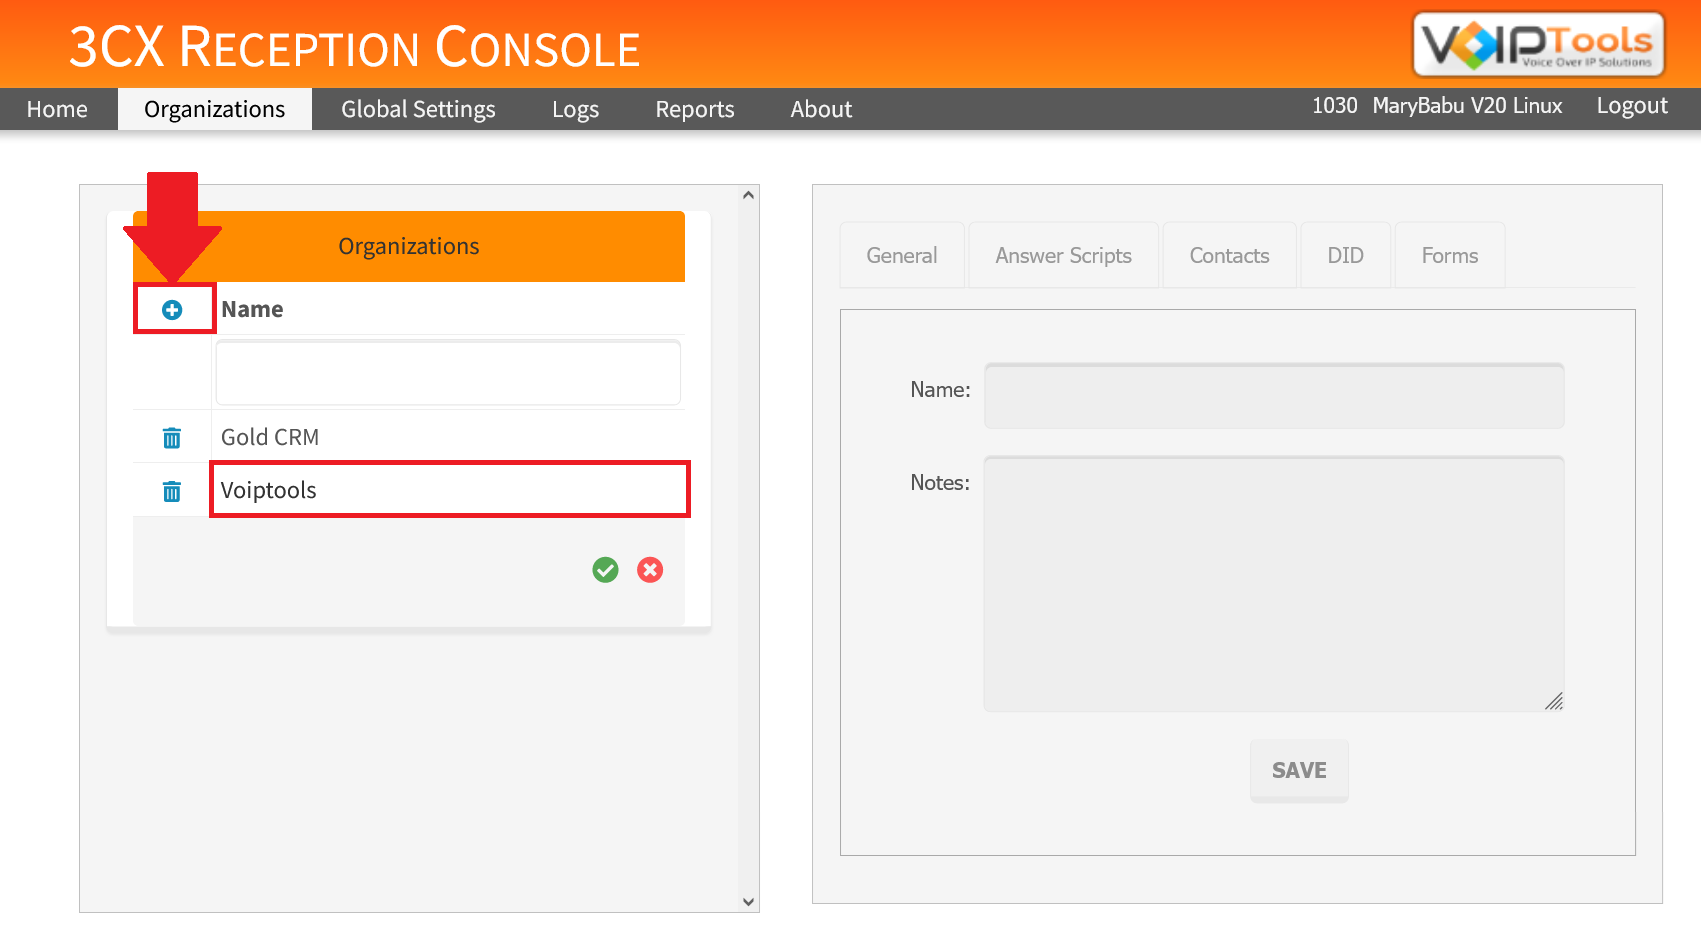This screenshot has height=949, width=1701.
Task: Click the SAVE button
Action: 1298,770
